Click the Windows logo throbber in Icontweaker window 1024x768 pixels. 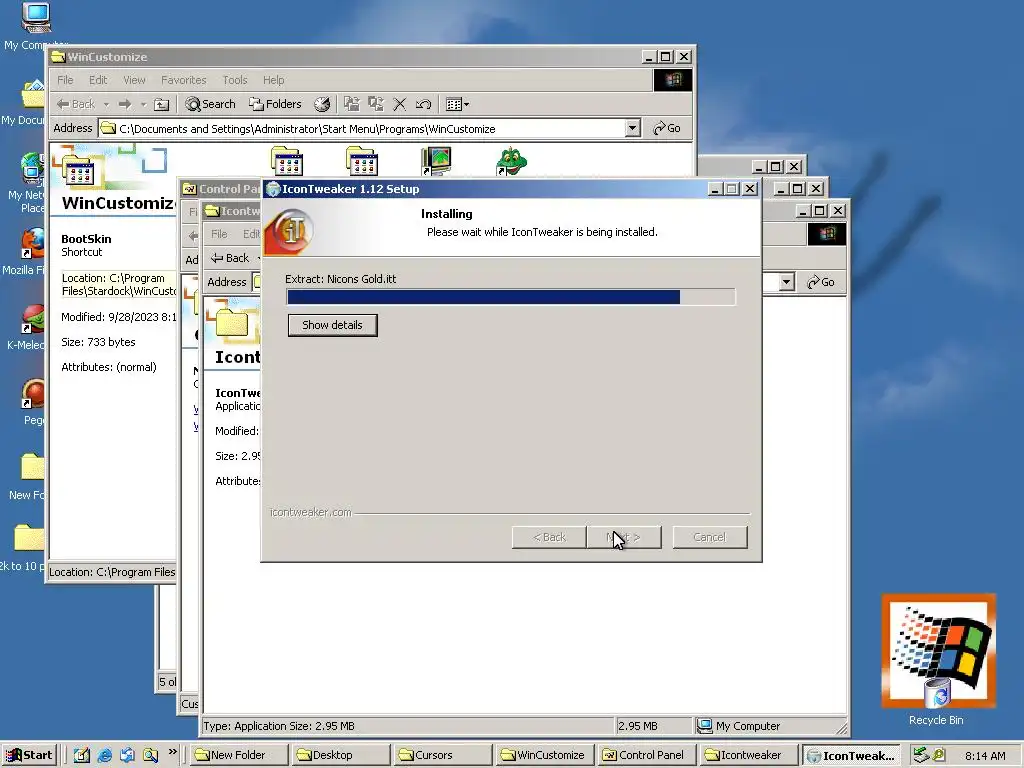click(x=827, y=234)
